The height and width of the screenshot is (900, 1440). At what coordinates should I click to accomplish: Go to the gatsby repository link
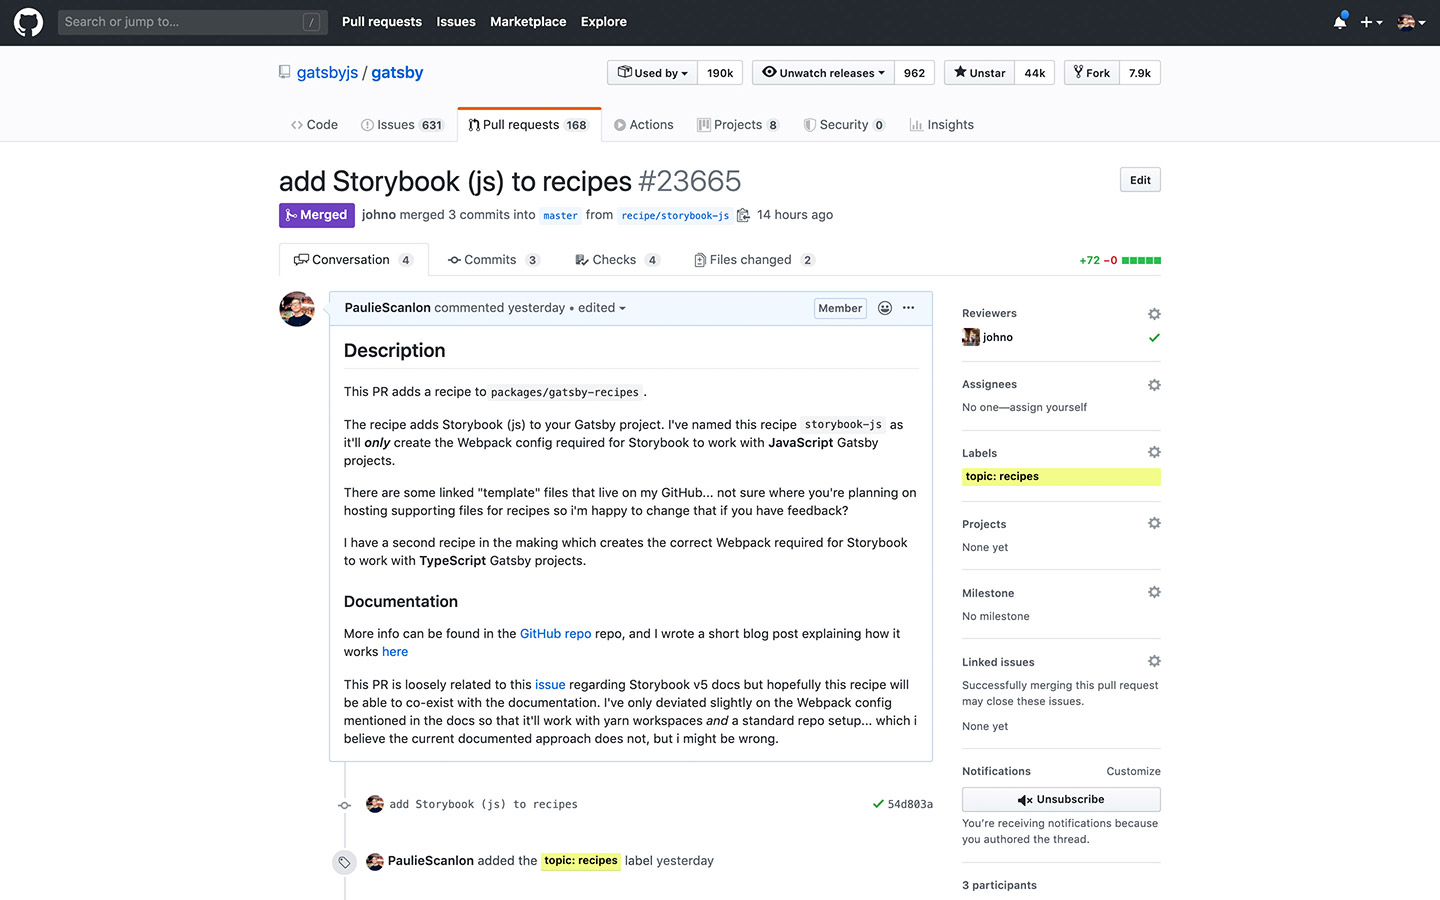[397, 72]
